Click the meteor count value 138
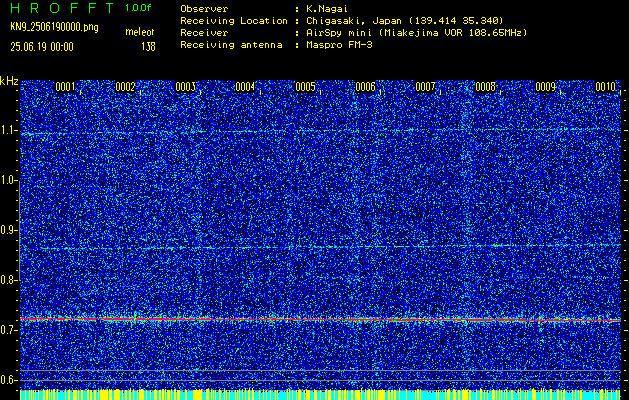The width and height of the screenshot is (629, 400). click(148, 47)
